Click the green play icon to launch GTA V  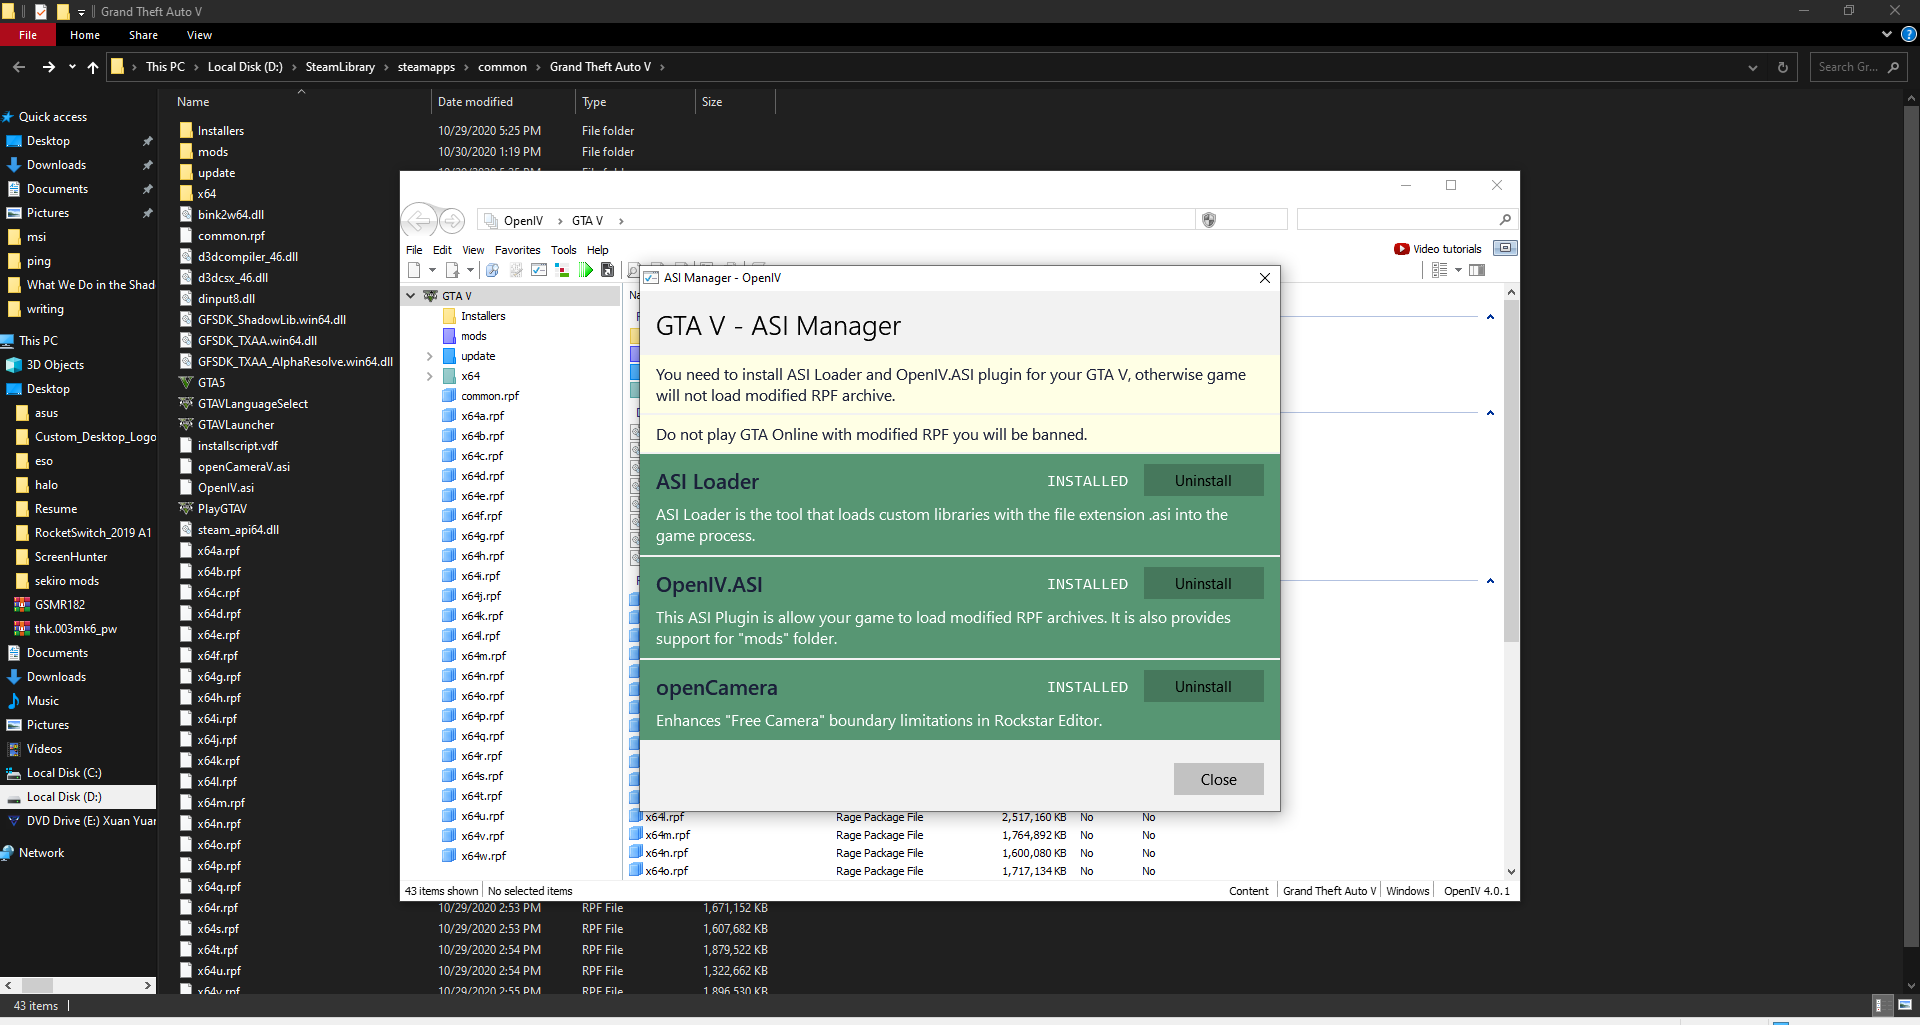coord(586,270)
